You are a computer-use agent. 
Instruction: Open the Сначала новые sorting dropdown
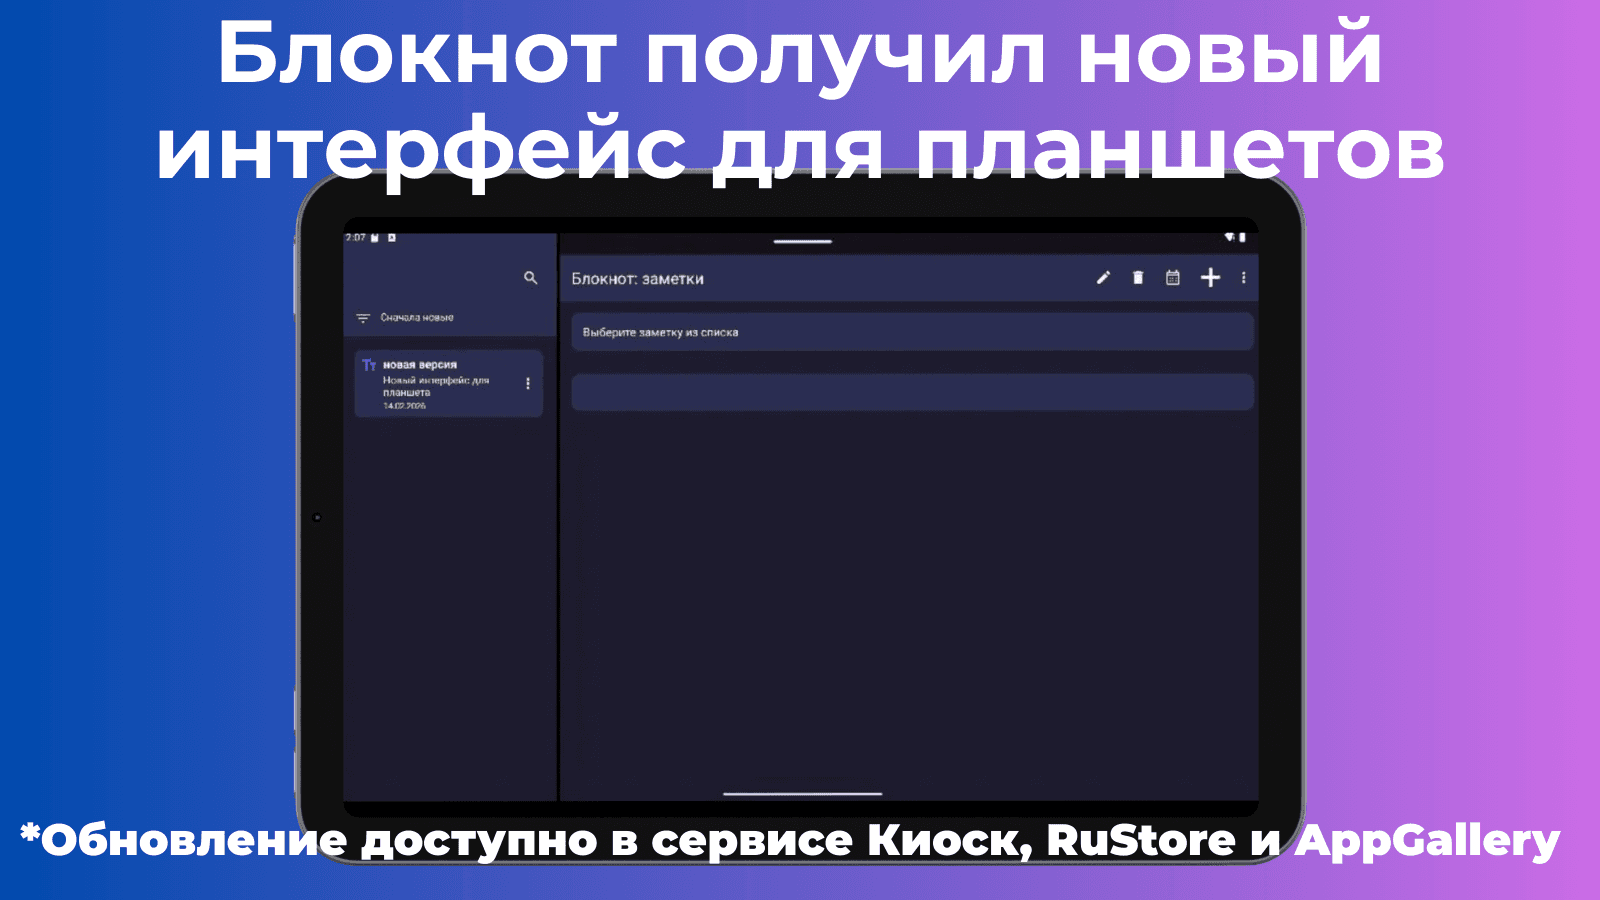click(414, 317)
